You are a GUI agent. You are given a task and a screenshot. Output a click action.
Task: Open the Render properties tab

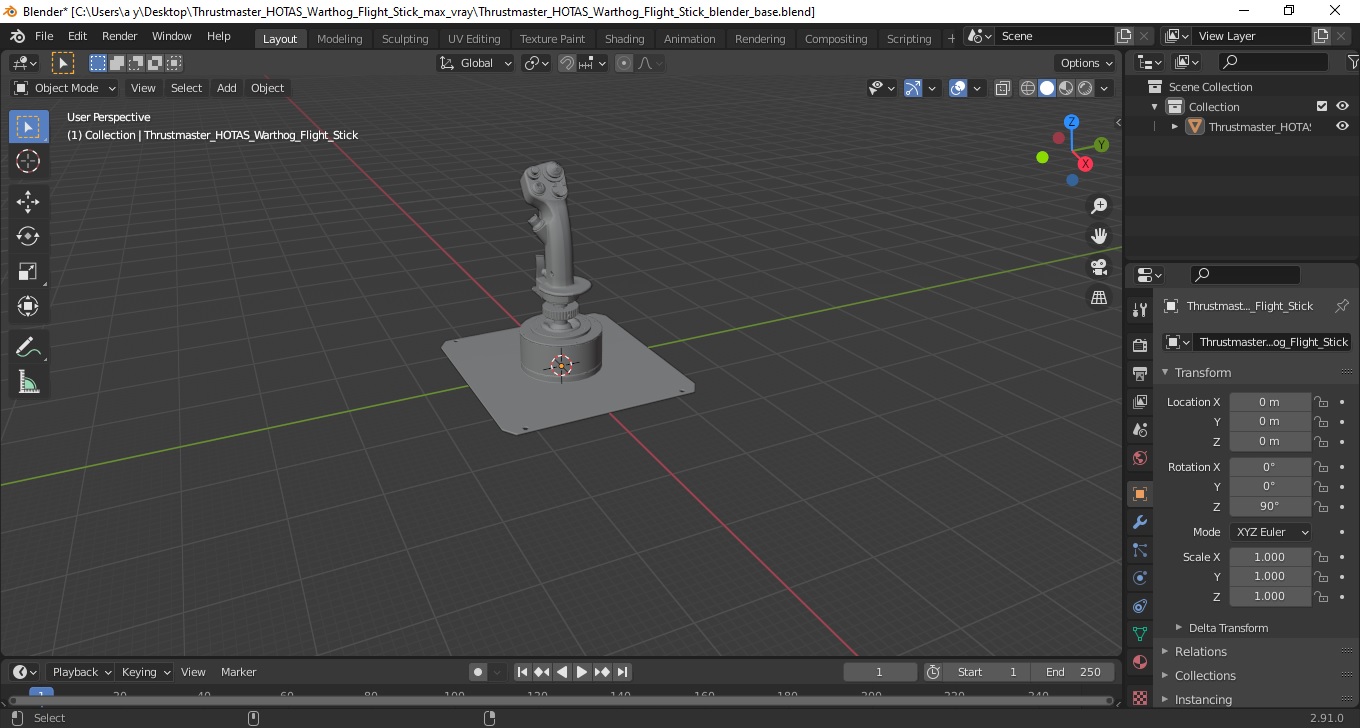(x=1139, y=345)
